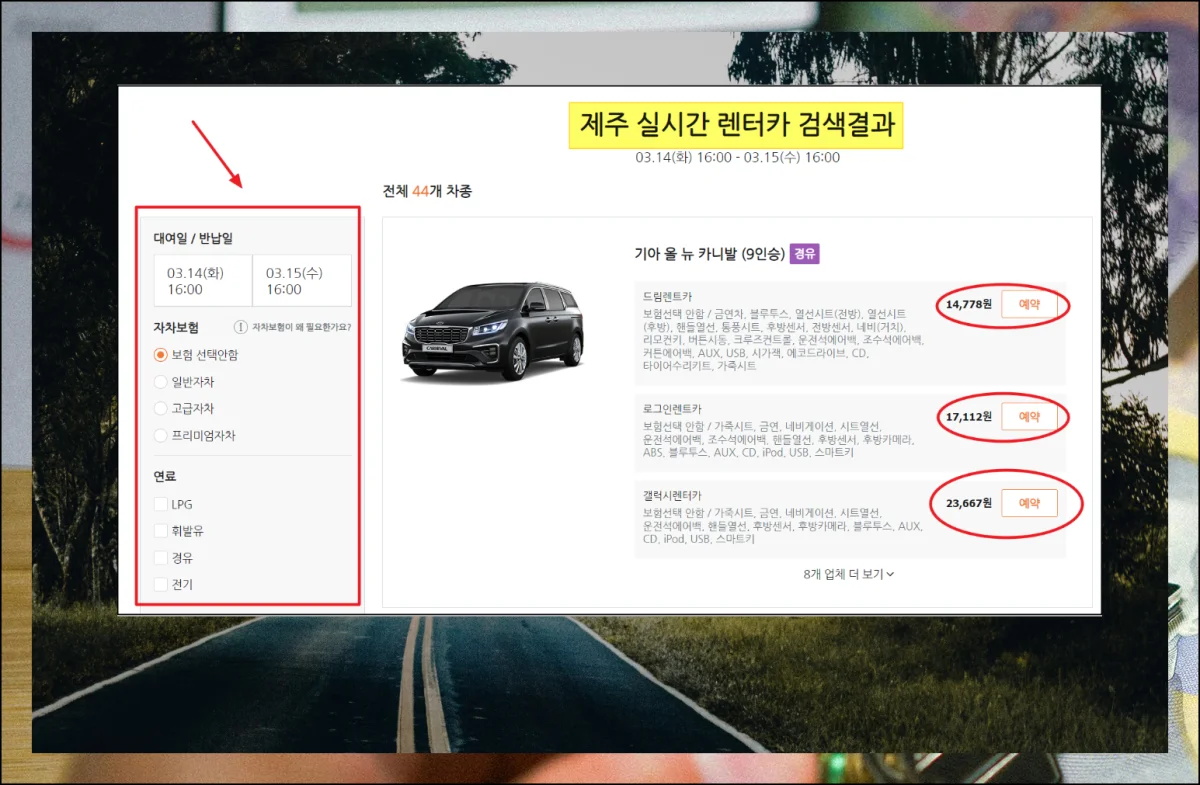The image size is (1200, 785).
Task: Click the 연료 section label
Action: 165,476
